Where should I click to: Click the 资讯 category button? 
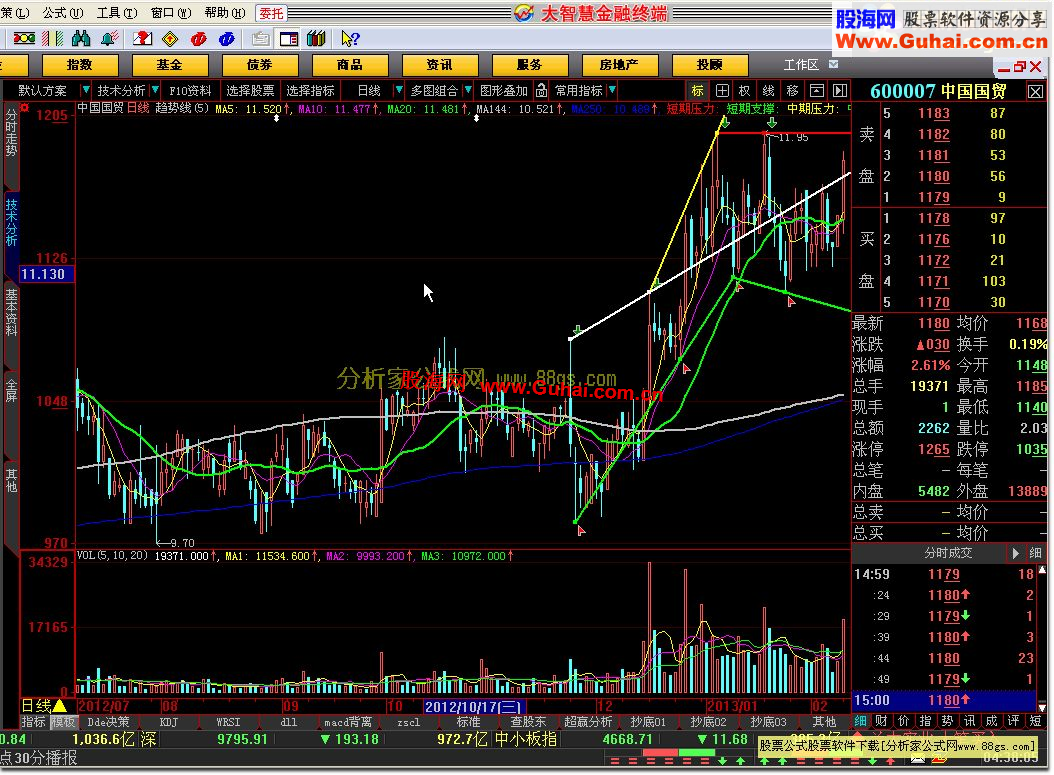coord(440,65)
